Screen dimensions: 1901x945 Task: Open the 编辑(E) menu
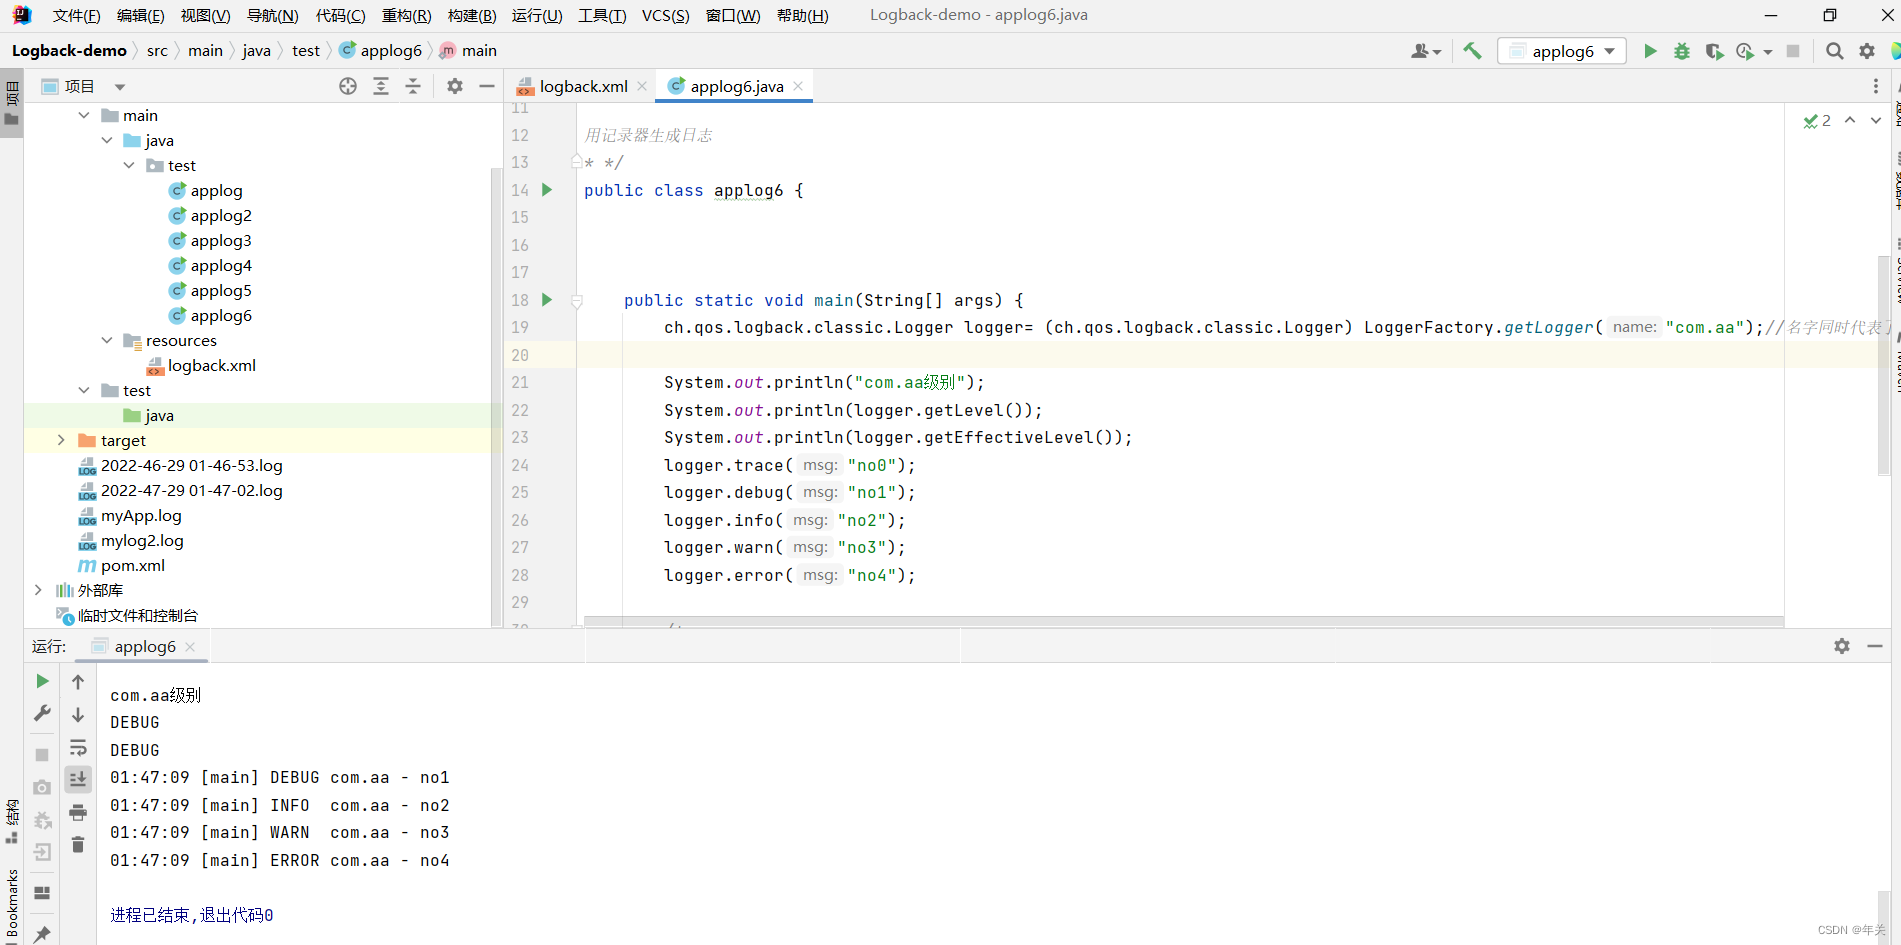coord(140,15)
